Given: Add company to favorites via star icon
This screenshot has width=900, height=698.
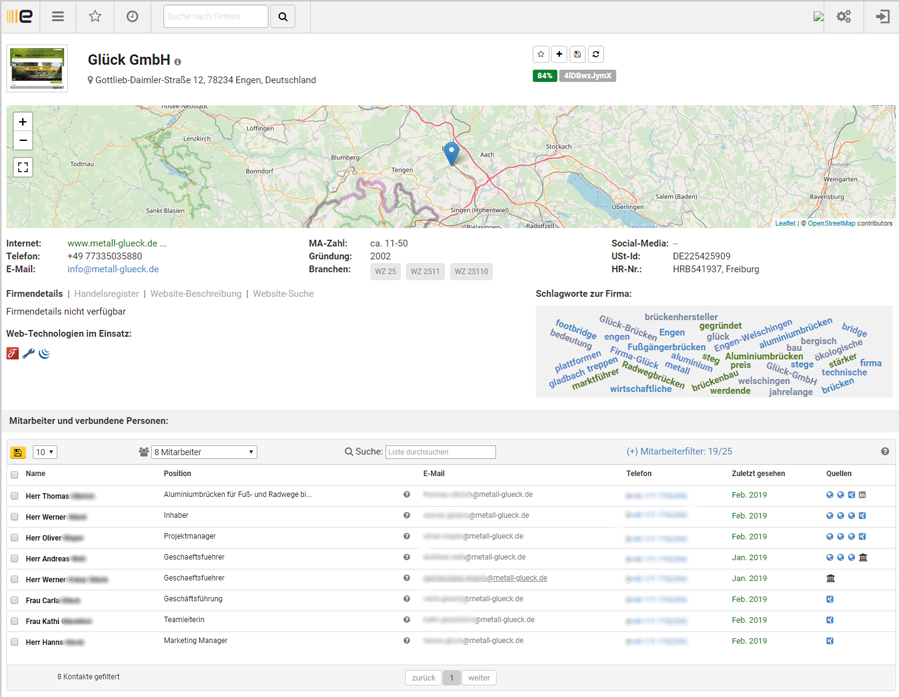Looking at the screenshot, I should pyautogui.click(x=541, y=54).
